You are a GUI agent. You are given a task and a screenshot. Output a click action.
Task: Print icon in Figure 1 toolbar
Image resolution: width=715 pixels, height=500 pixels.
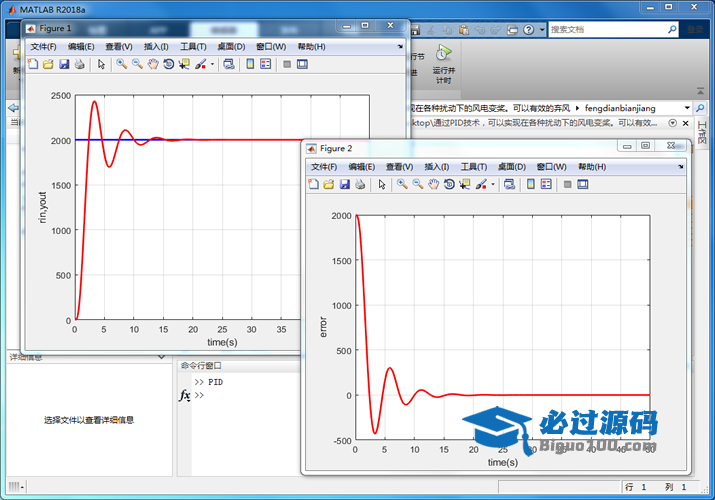[x=79, y=64]
